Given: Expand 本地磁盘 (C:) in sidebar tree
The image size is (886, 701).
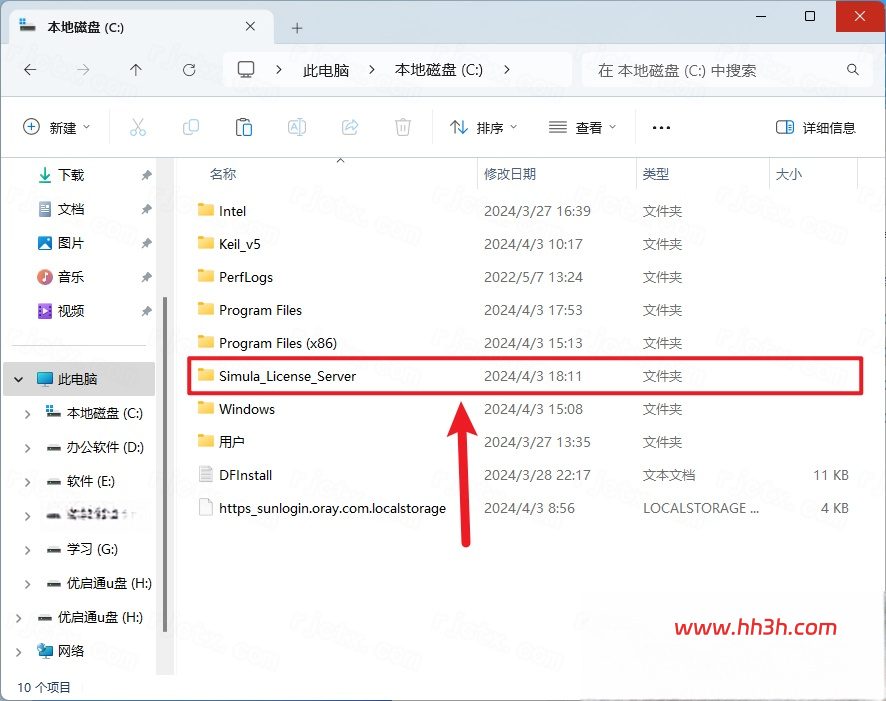Looking at the screenshot, I should (28, 414).
